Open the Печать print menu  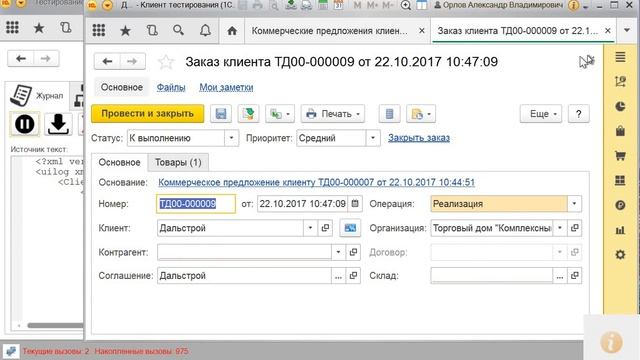tap(333, 113)
